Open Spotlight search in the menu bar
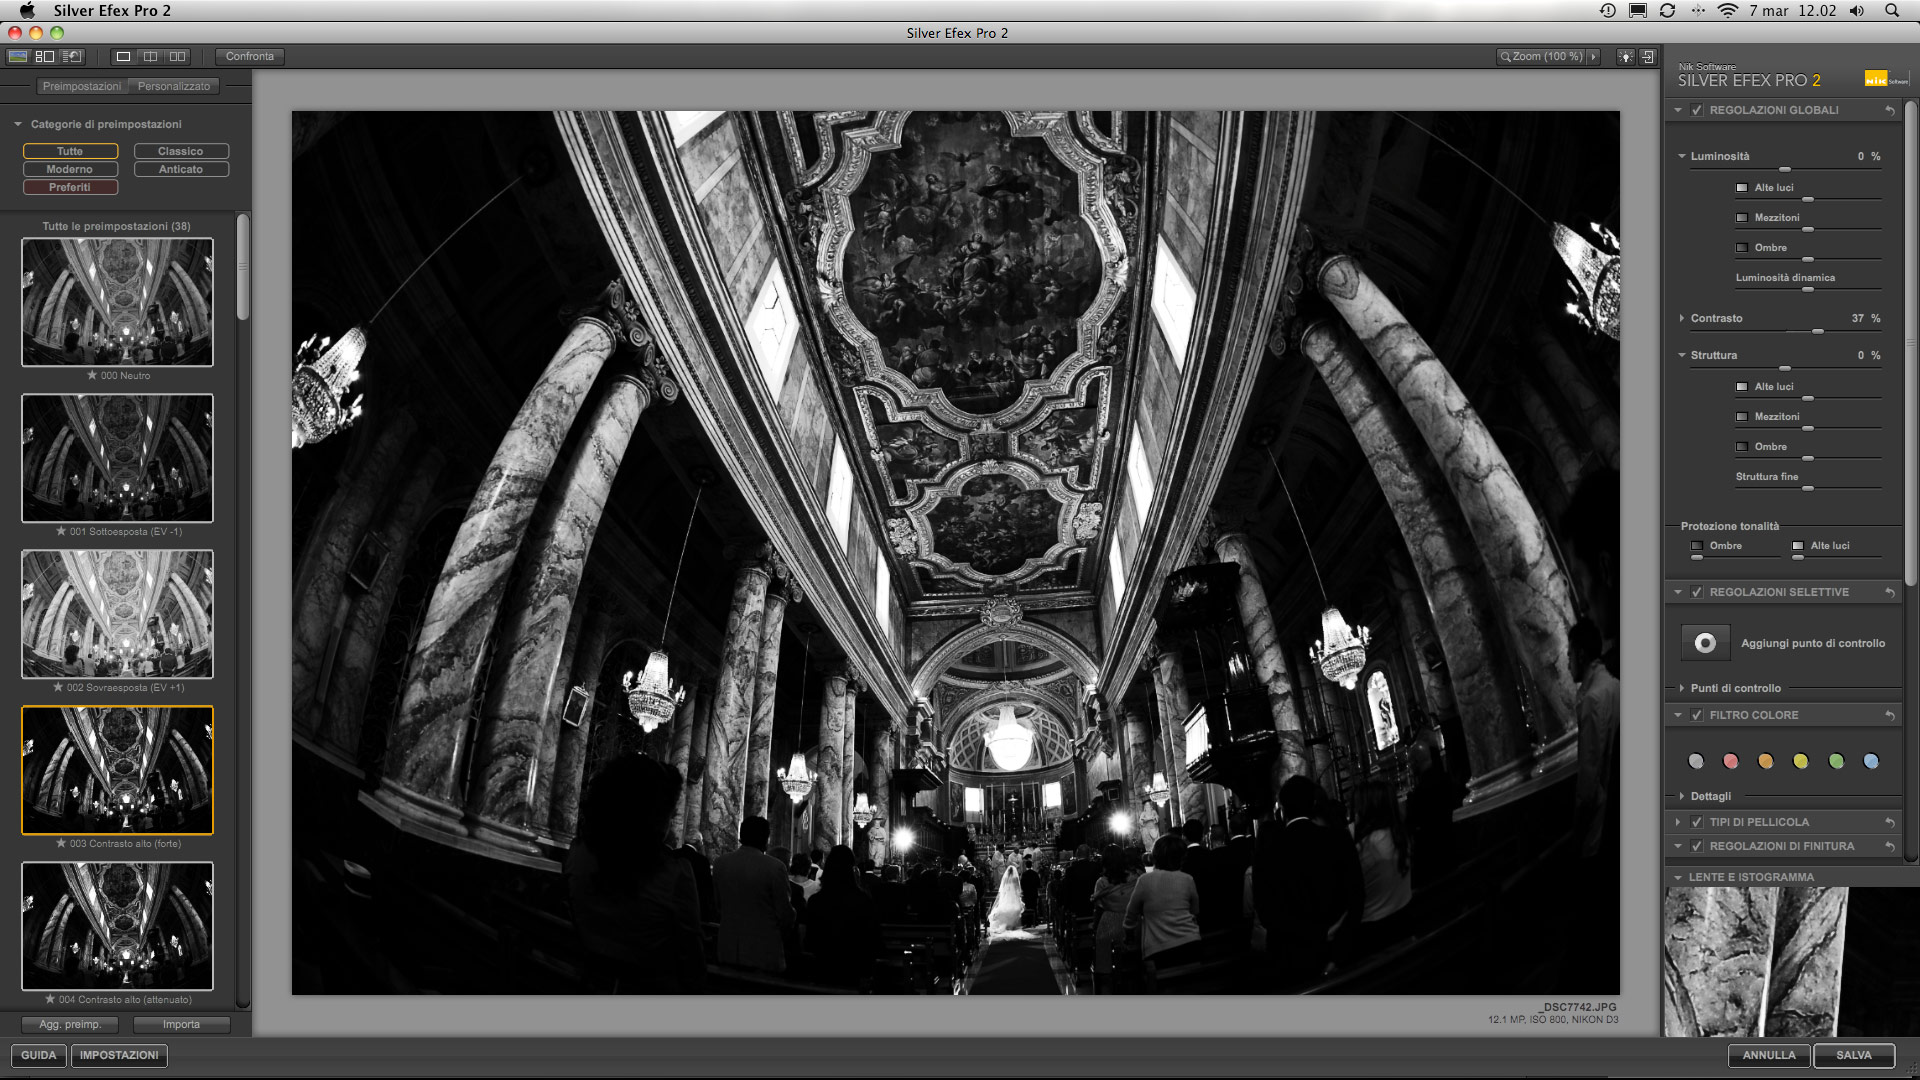 1892,11
